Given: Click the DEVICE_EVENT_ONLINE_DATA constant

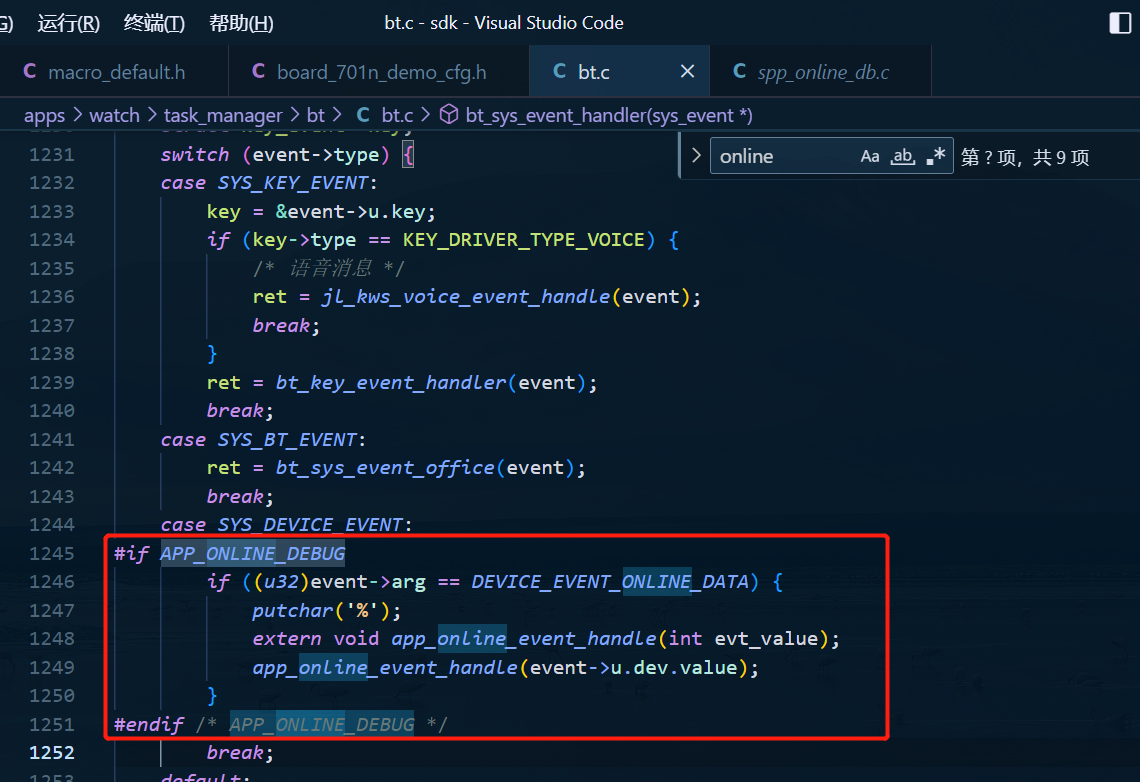Looking at the screenshot, I should coord(609,581).
